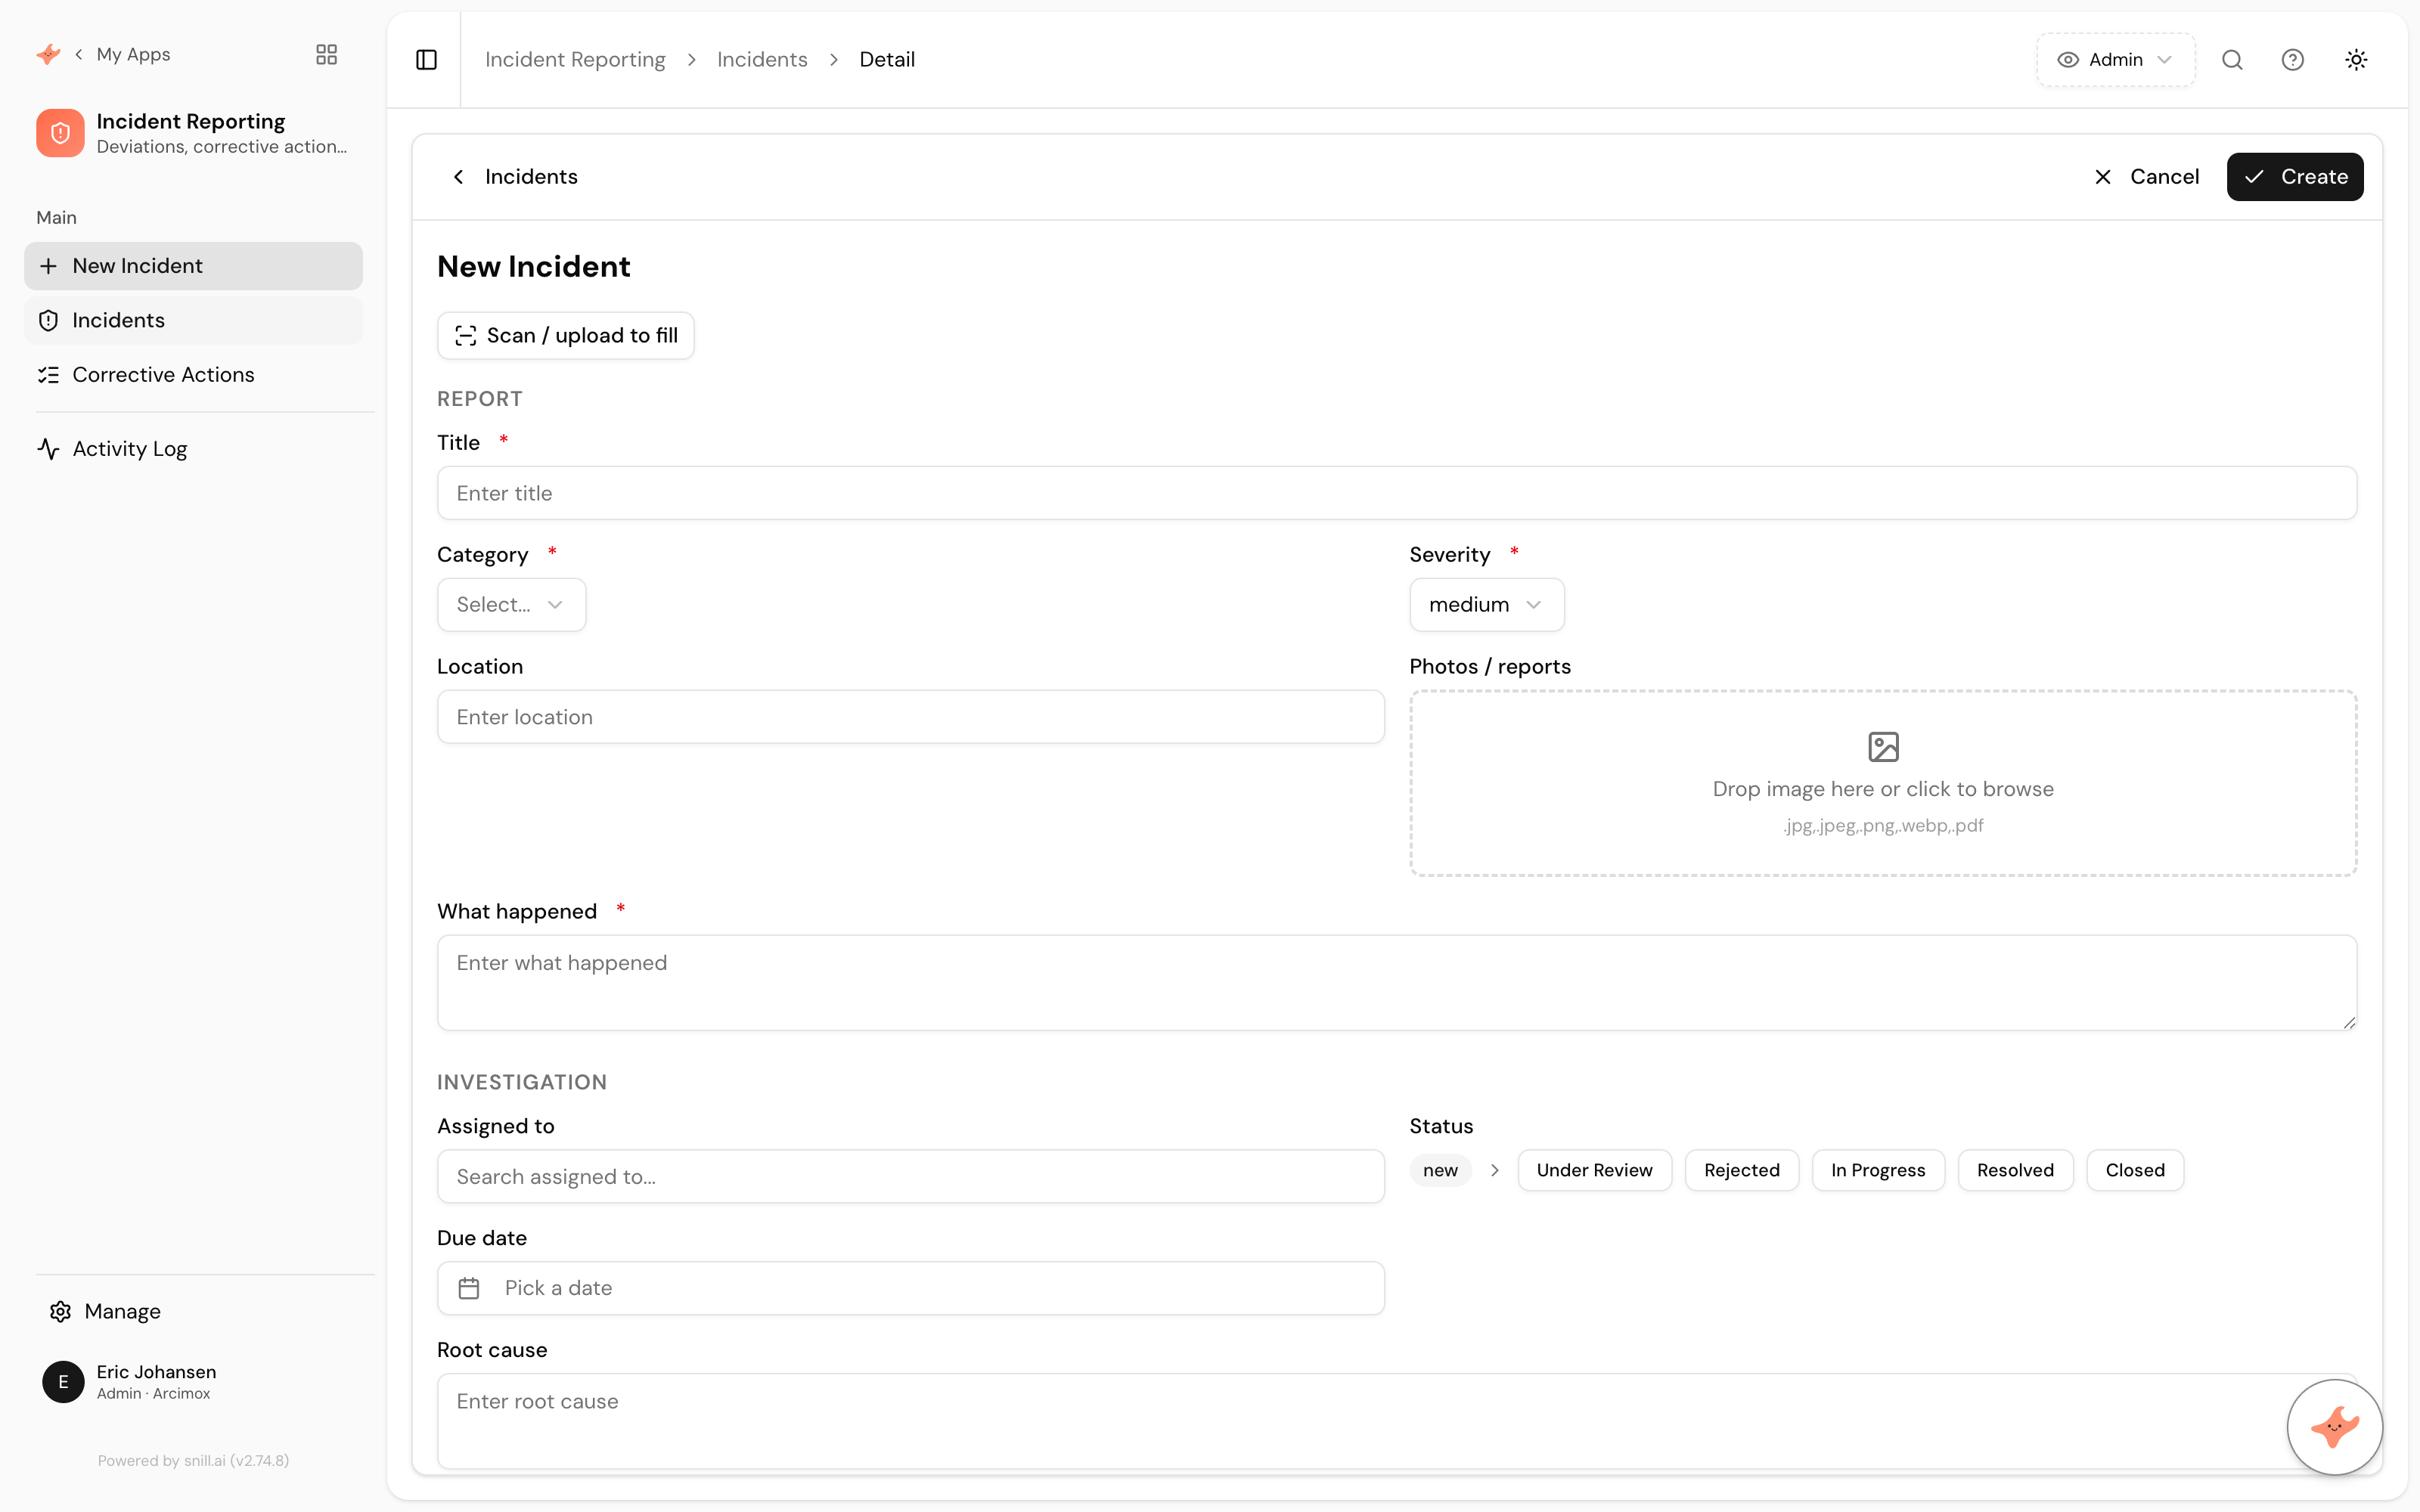The image size is (2420, 1512).
Task: Set status to Resolved
Action: pos(2015,1170)
